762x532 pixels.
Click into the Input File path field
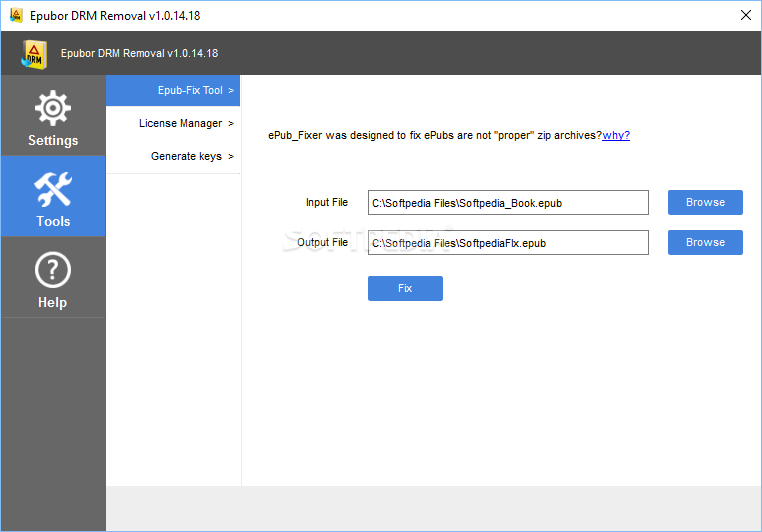(508, 203)
